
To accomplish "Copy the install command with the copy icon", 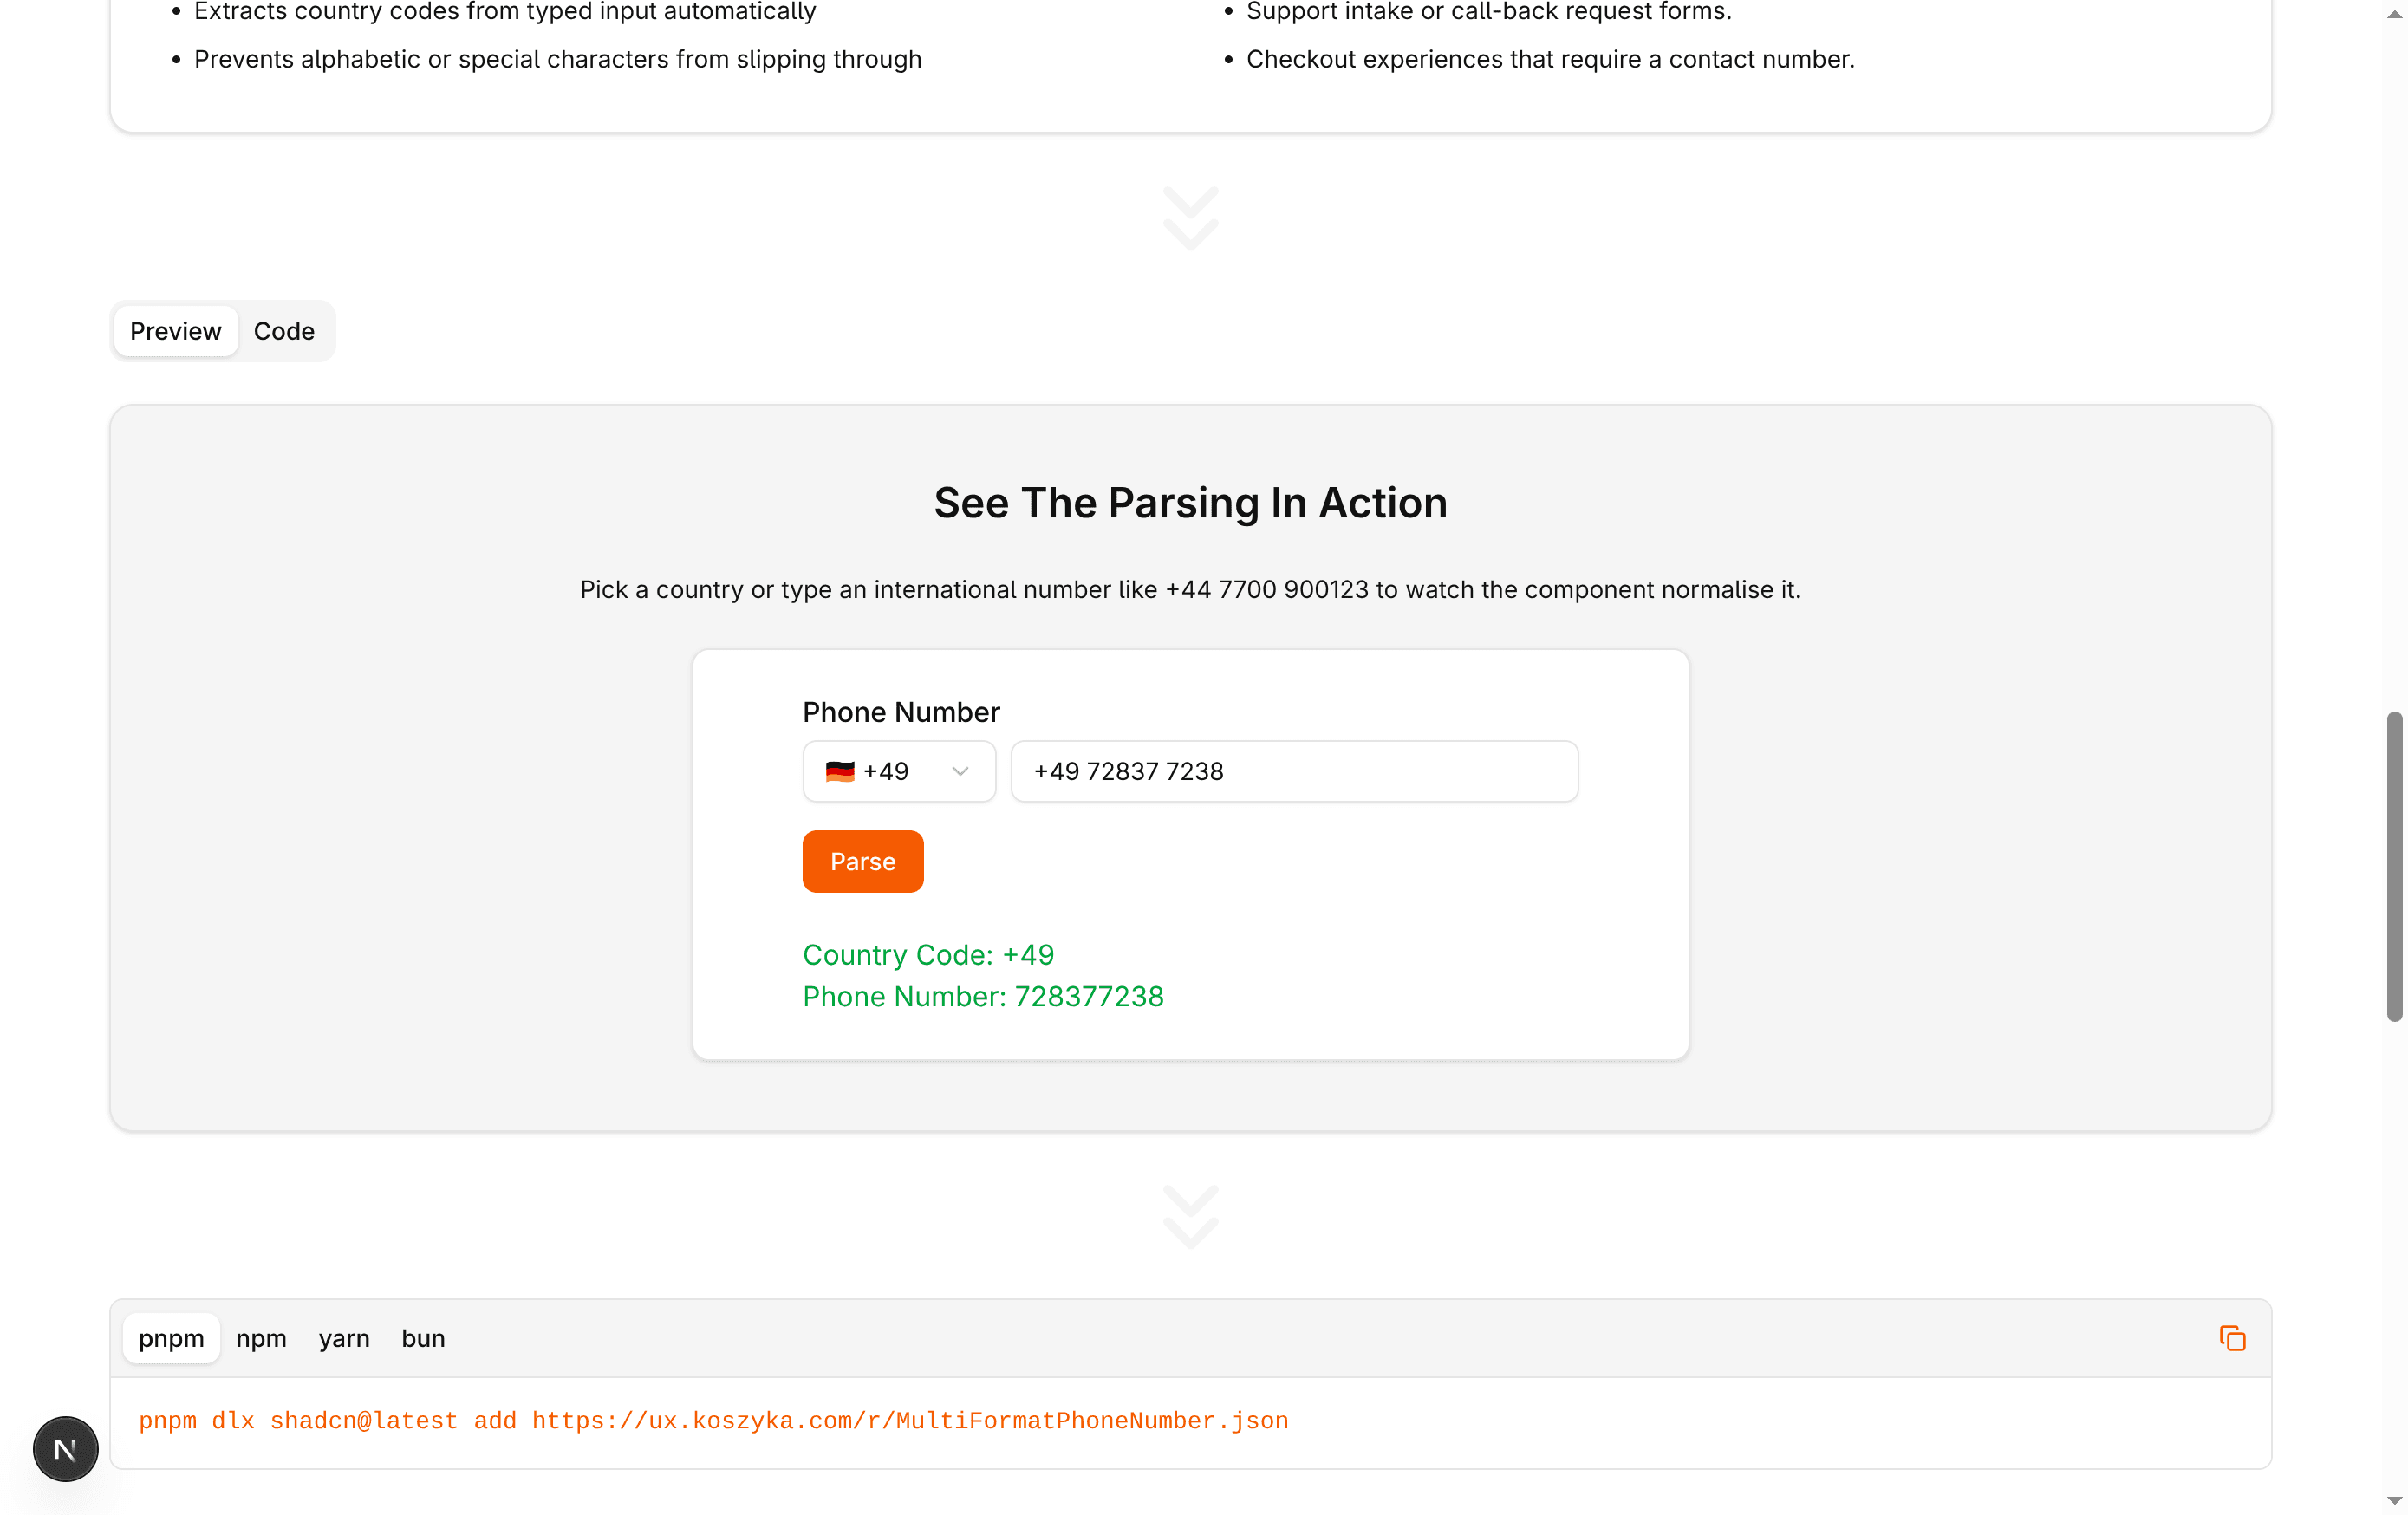I will pos(2232,1338).
